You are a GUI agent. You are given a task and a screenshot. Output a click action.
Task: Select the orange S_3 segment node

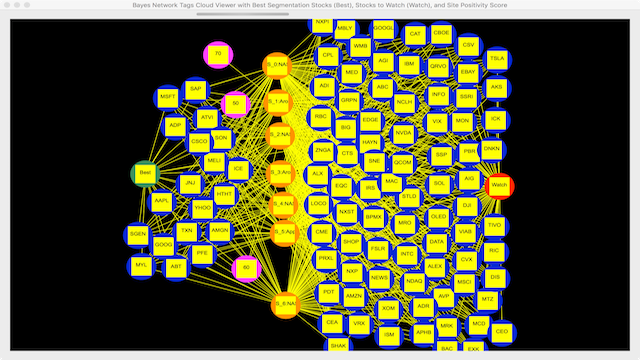[x=281, y=173]
